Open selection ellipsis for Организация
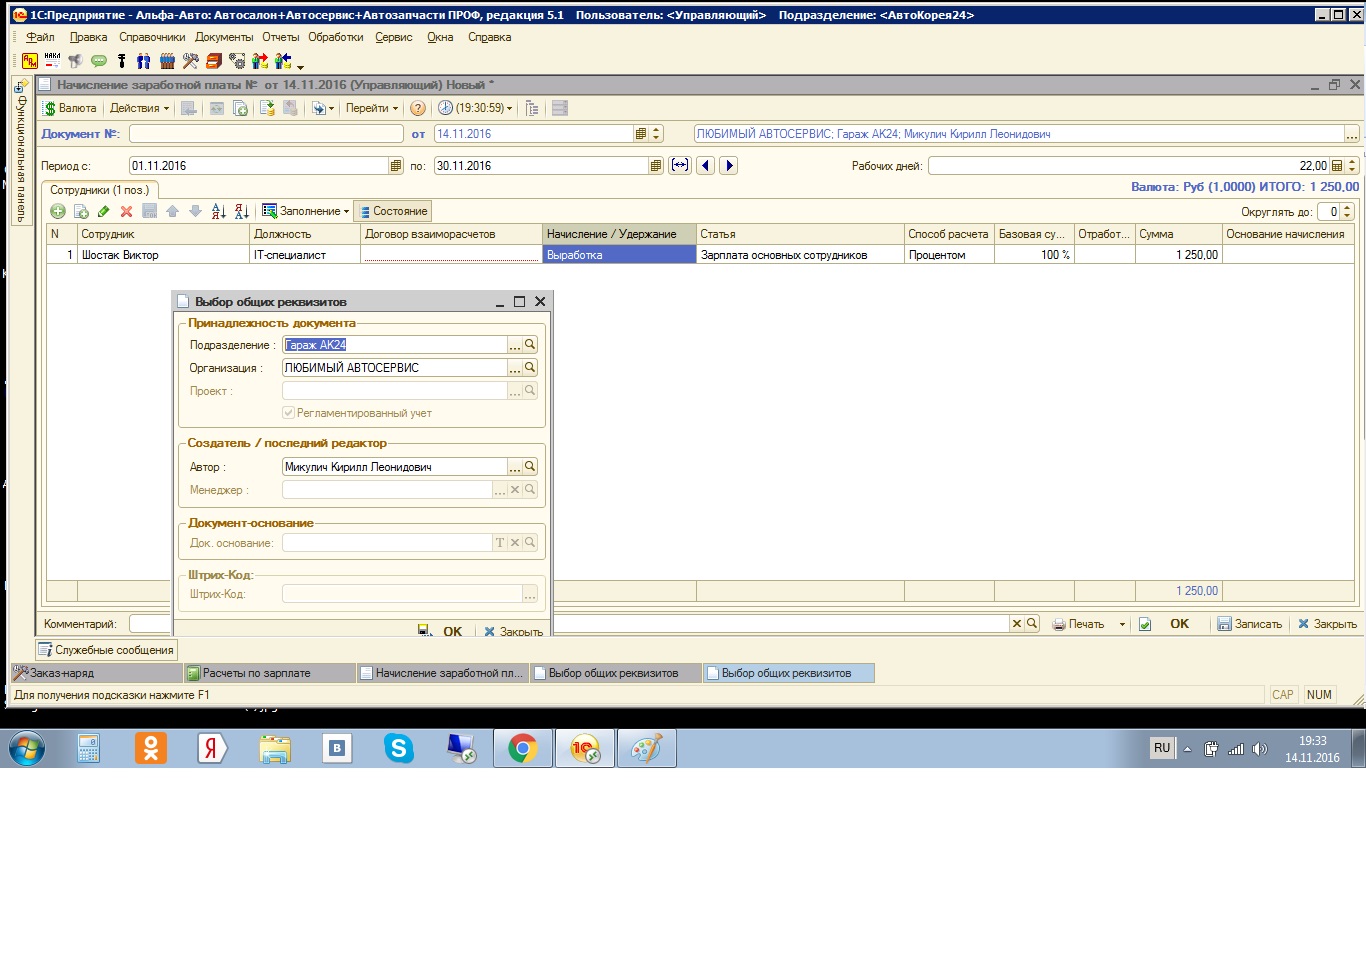 [515, 367]
